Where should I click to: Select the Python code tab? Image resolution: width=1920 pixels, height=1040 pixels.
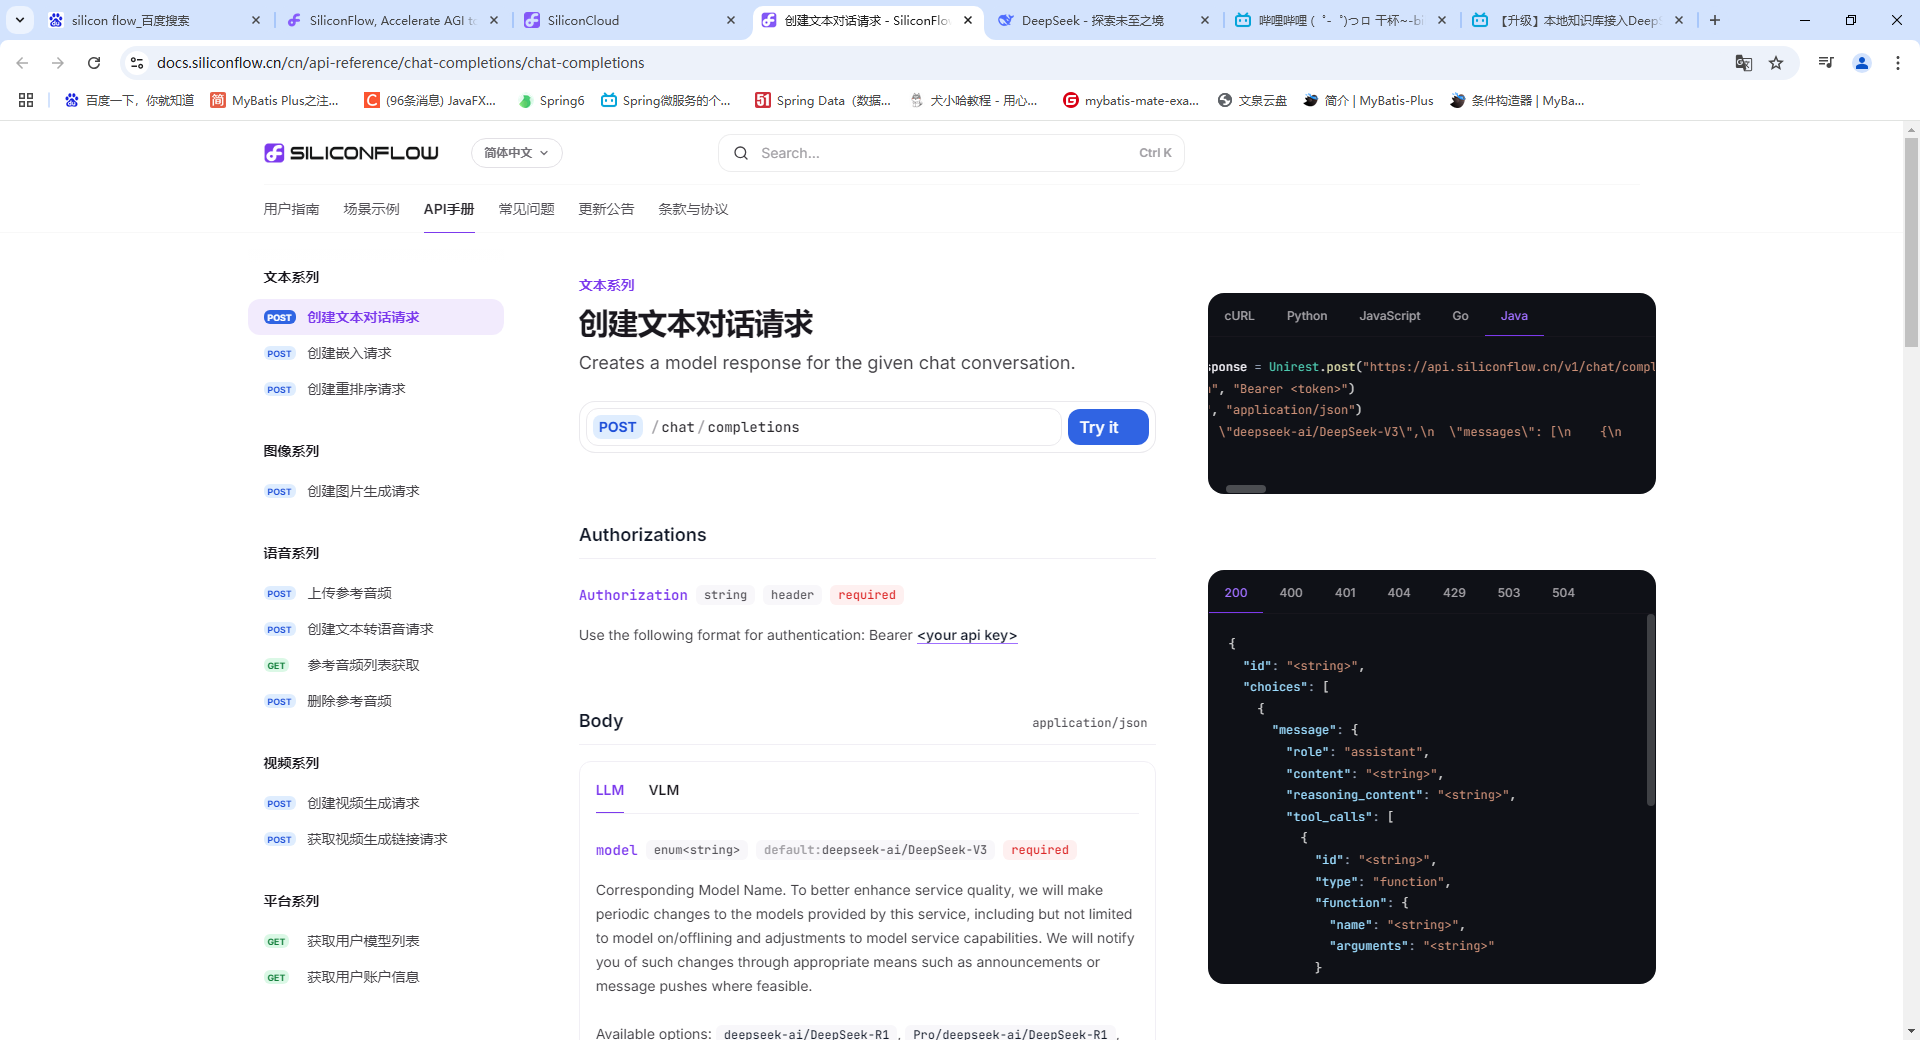(x=1307, y=316)
